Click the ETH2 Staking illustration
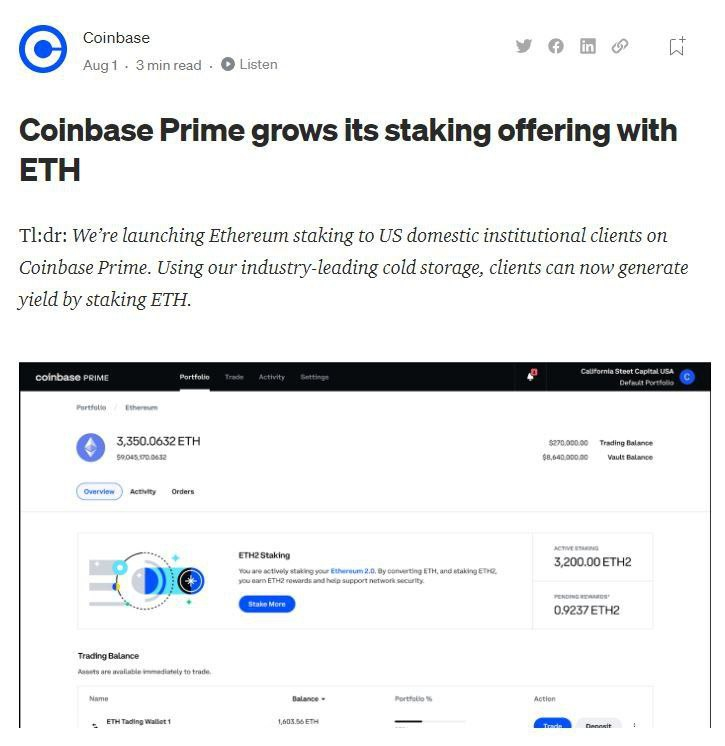The width and height of the screenshot is (725, 746). (x=150, y=579)
